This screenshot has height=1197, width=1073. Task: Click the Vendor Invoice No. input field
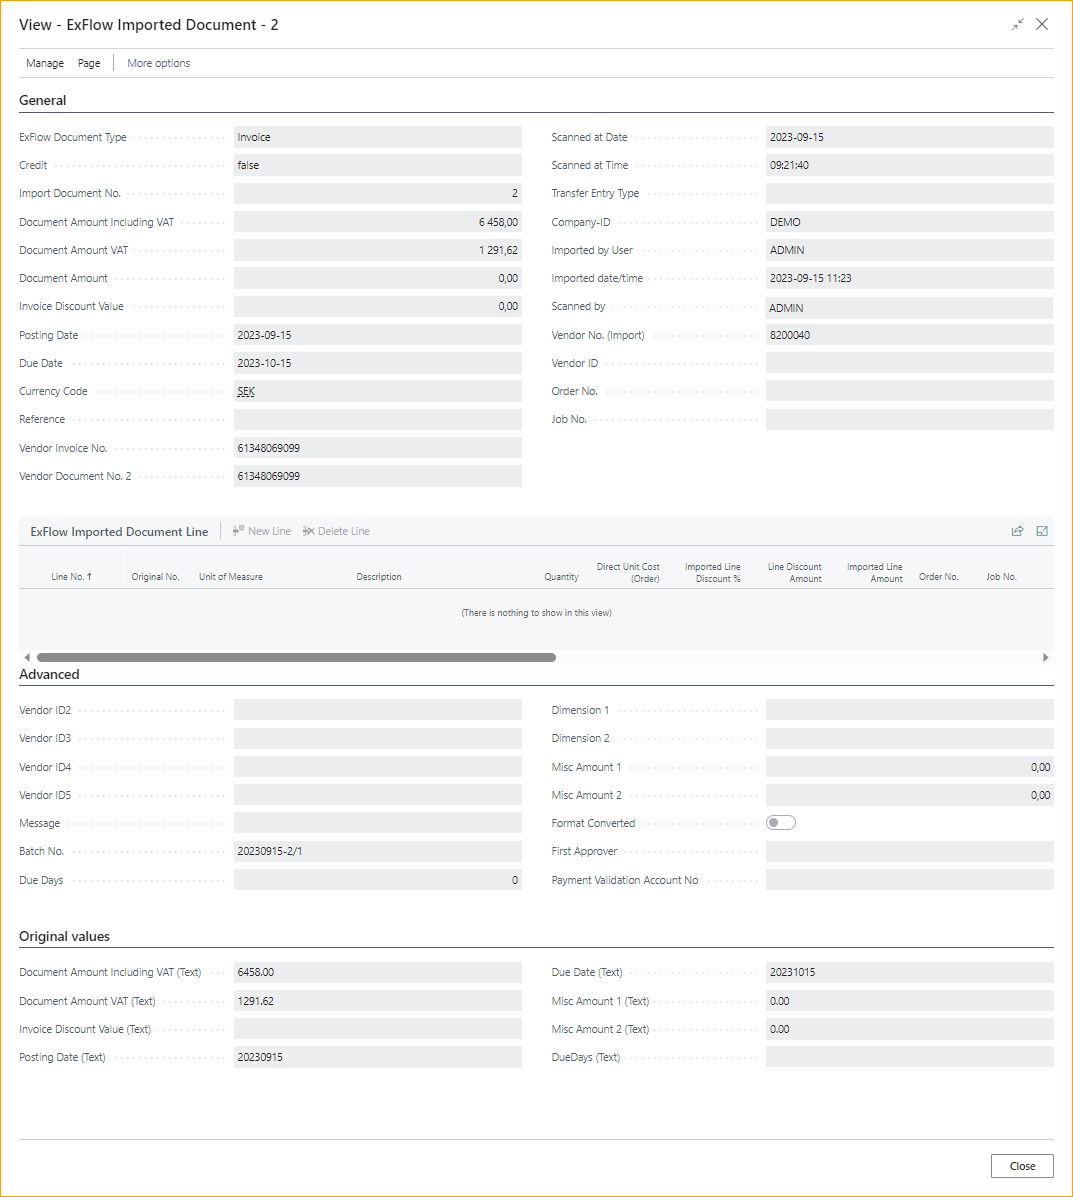[378, 447]
